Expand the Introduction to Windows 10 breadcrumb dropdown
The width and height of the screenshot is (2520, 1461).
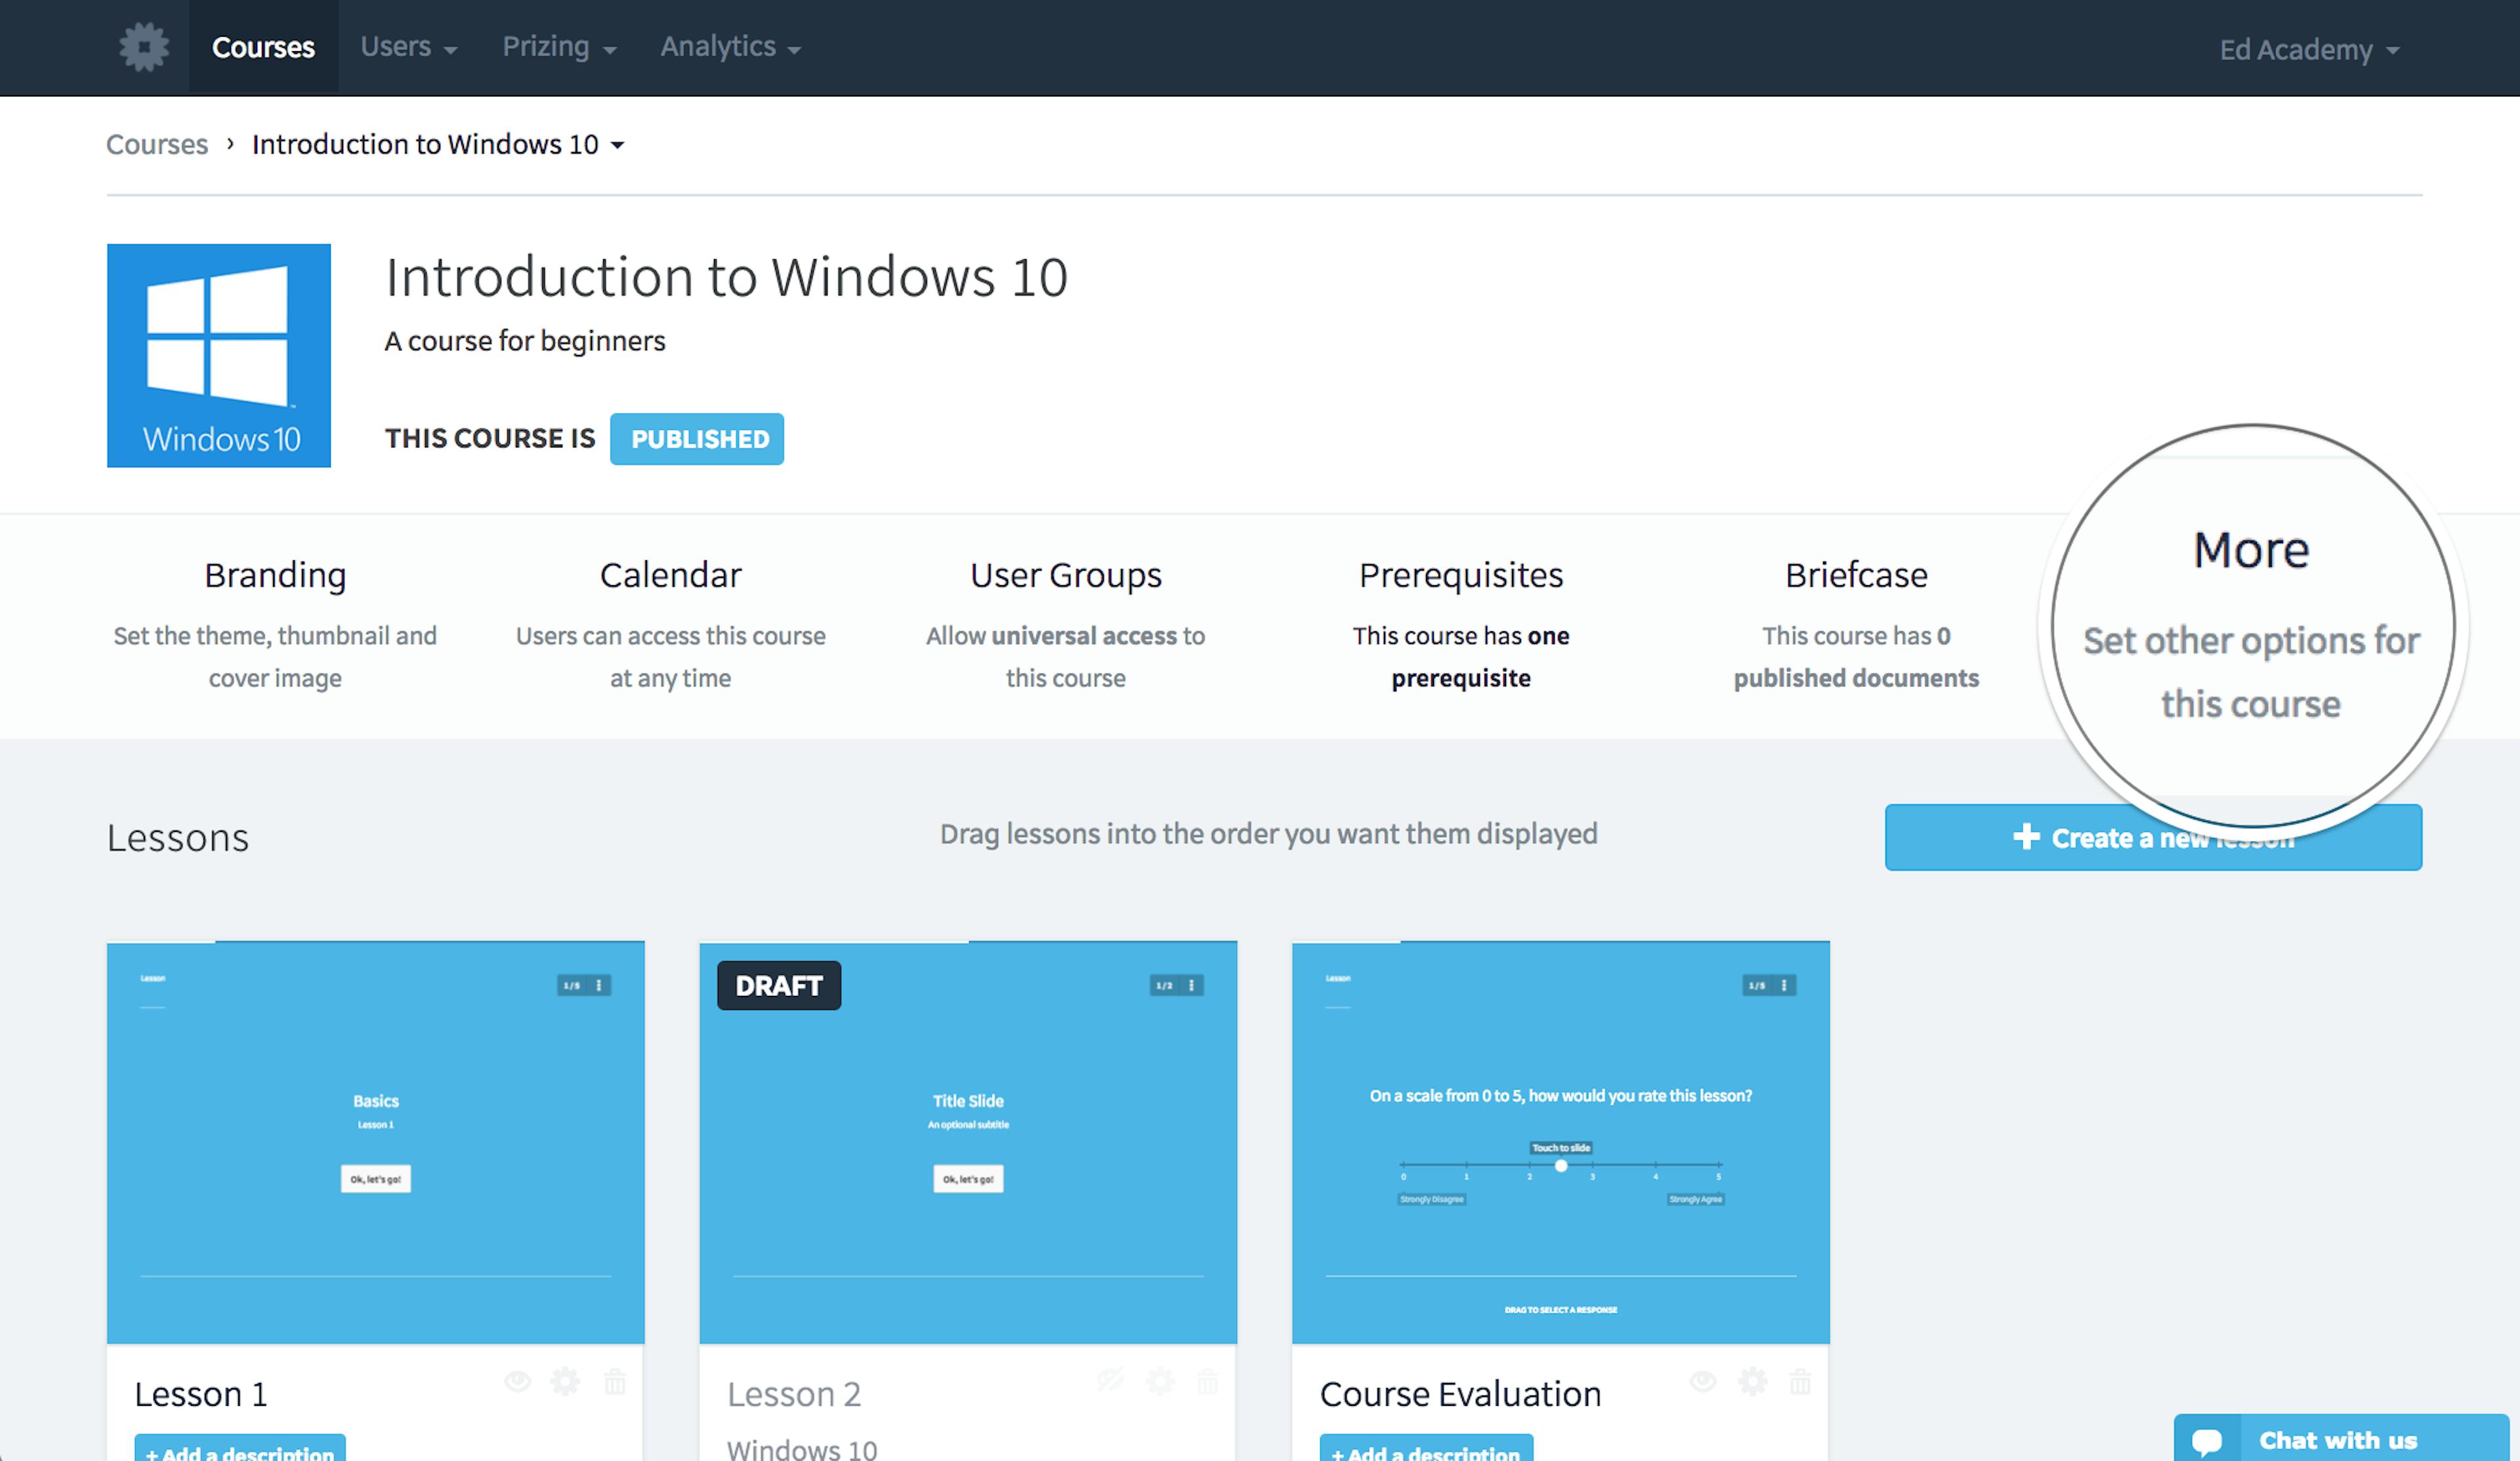tap(617, 145)
